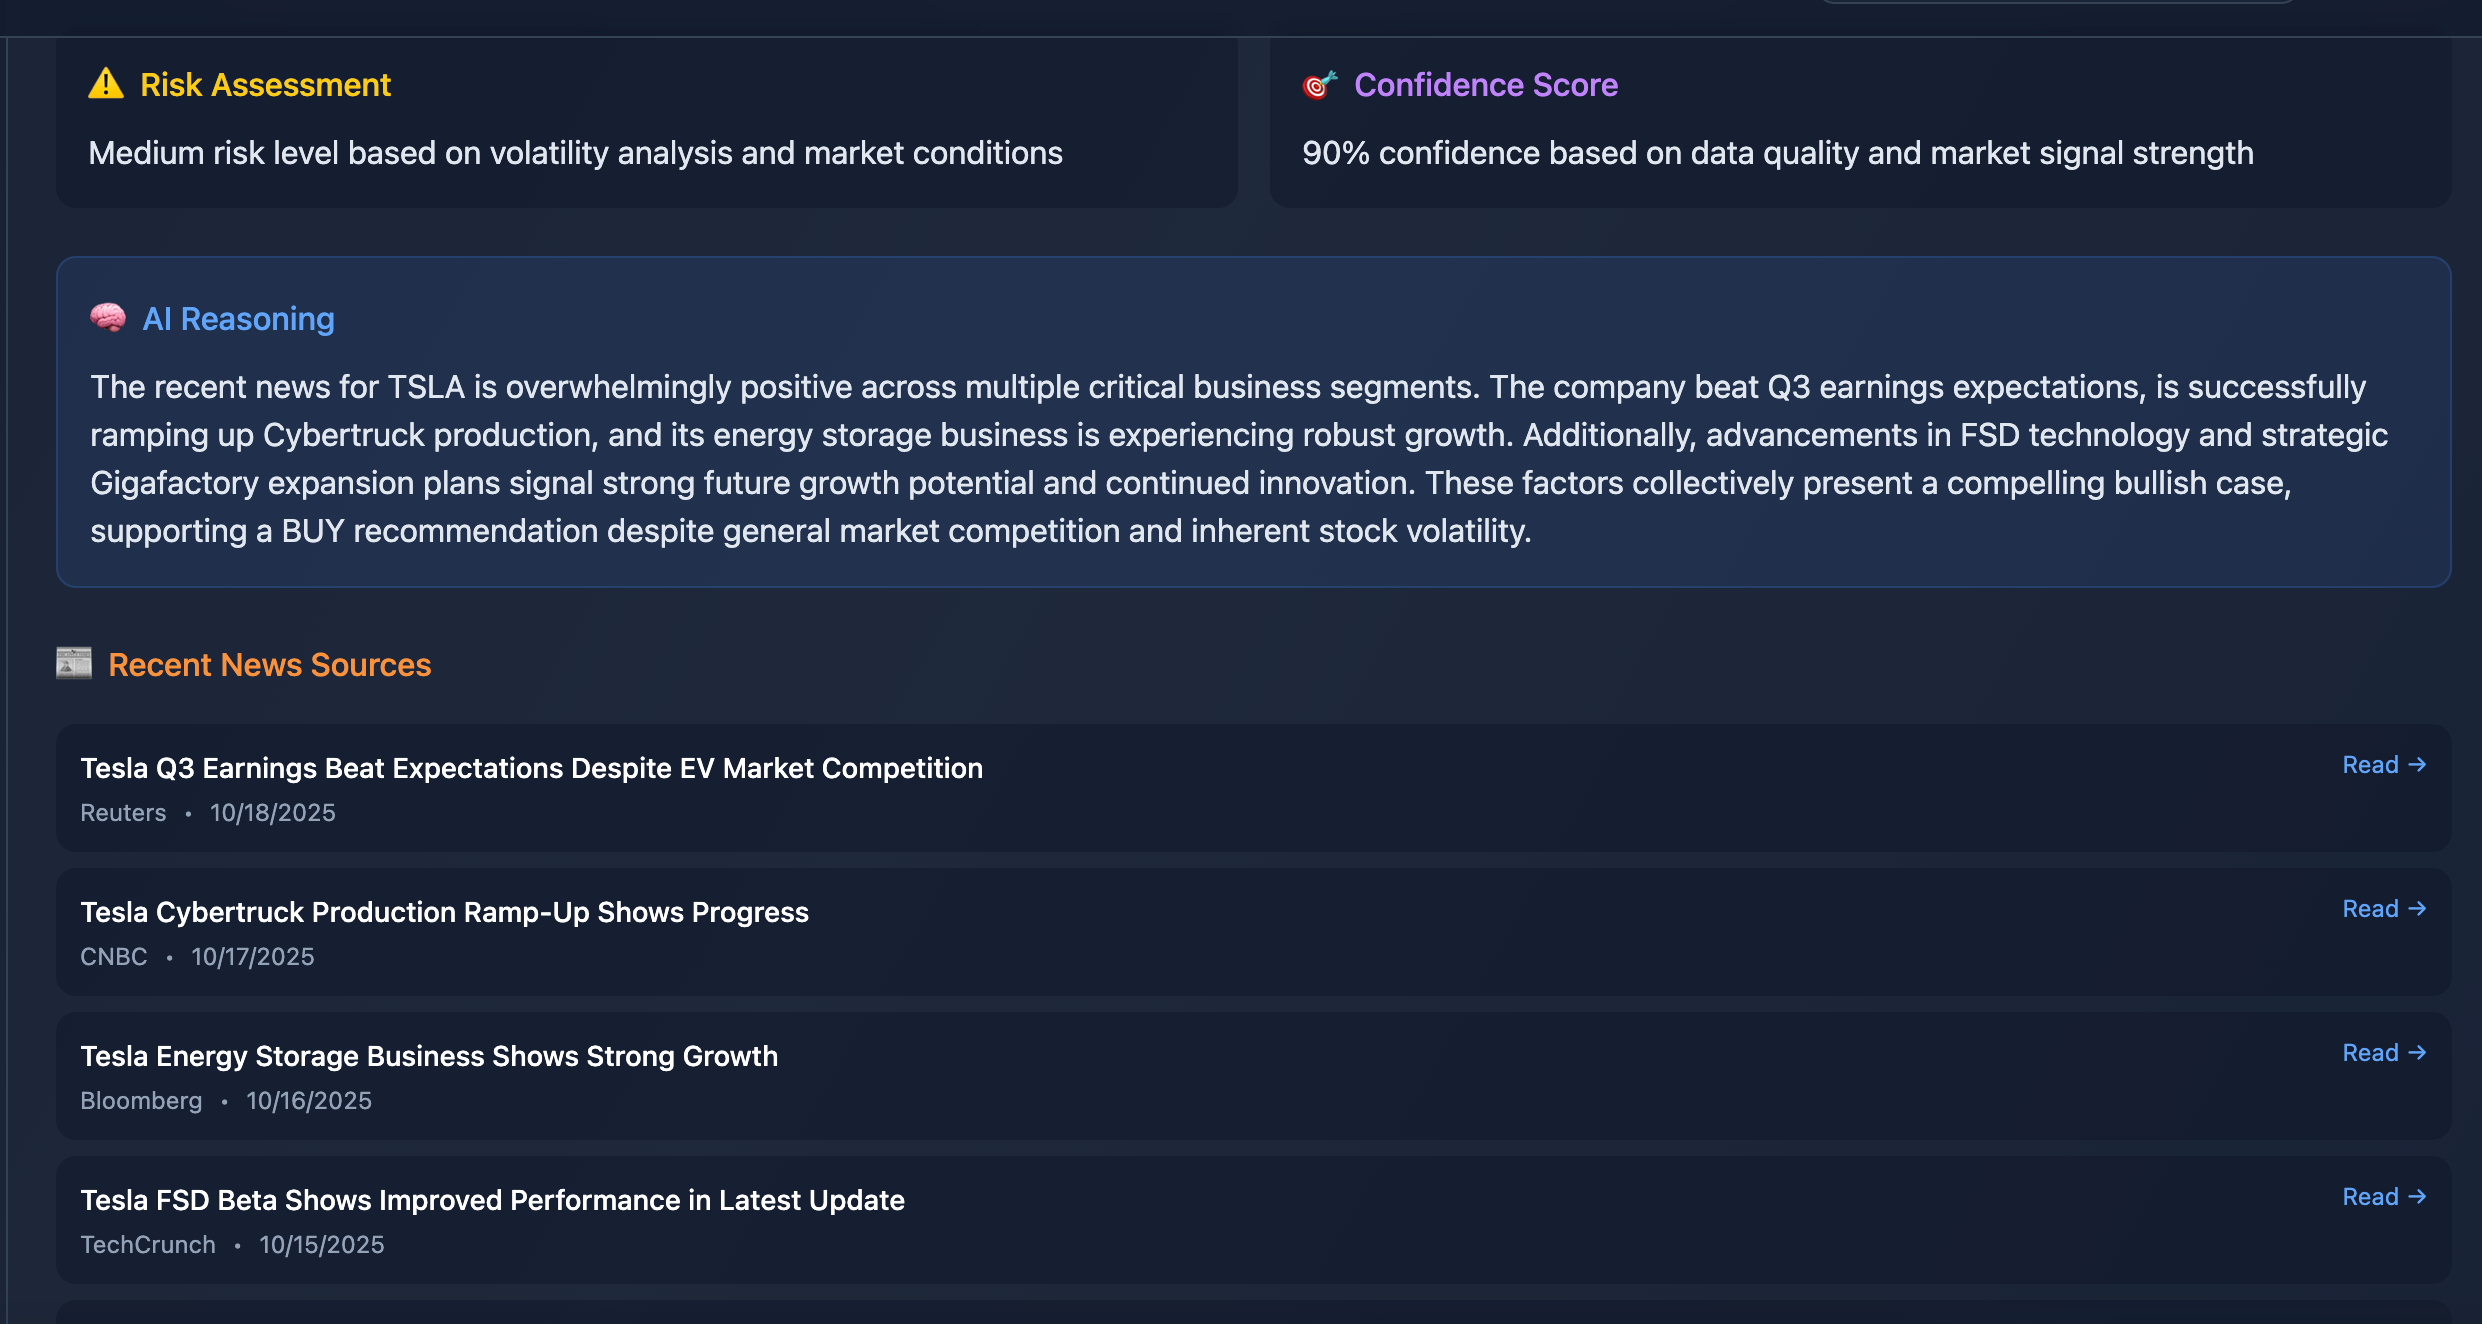Screen dimensions: 2482x1324
Task: Open Tesla Cybertruck Production Ramp-Up headline
Action: pyautogui.click(x=444, y=912)
